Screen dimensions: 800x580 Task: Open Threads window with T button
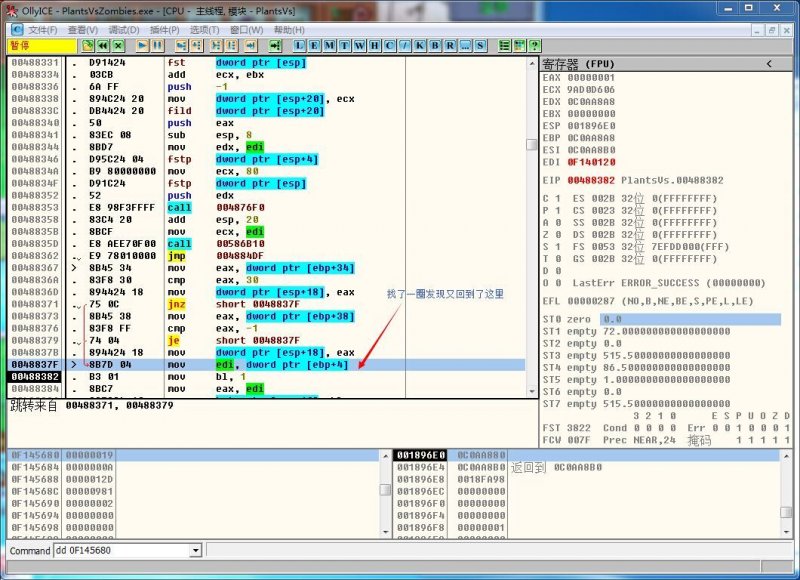(344, 45)
